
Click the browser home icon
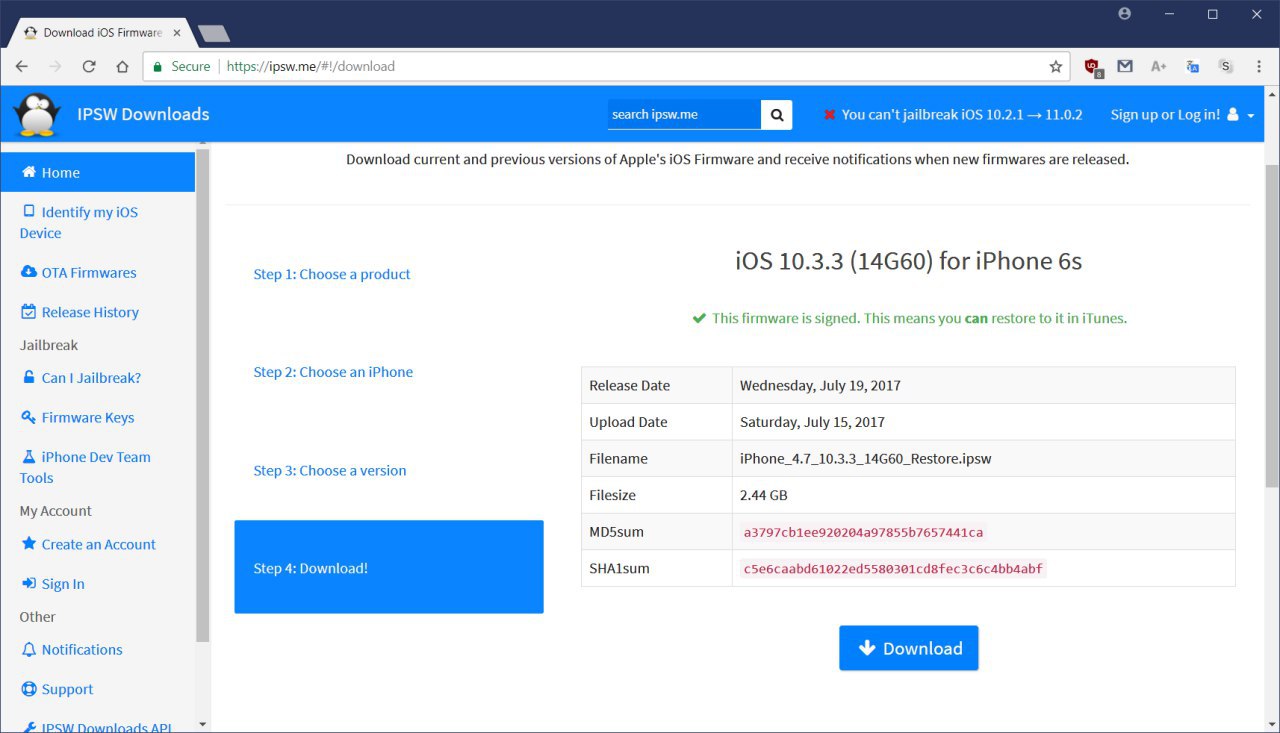[x=122, y=66]
